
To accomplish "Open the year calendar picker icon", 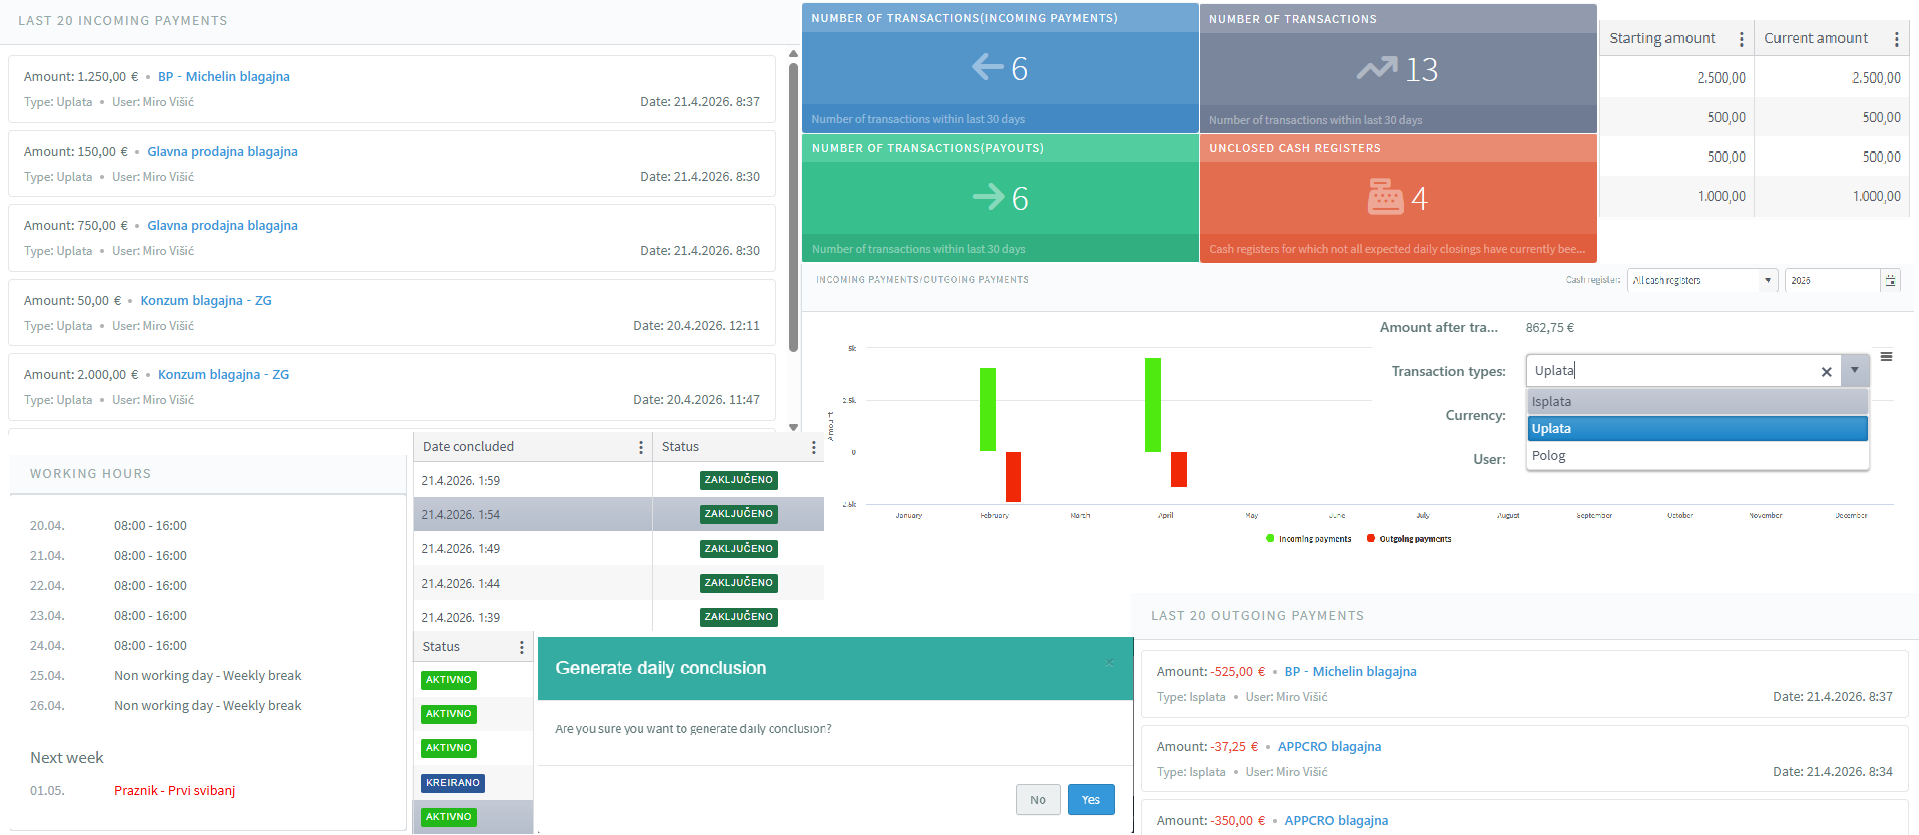I will click(x=1890, y=281).
